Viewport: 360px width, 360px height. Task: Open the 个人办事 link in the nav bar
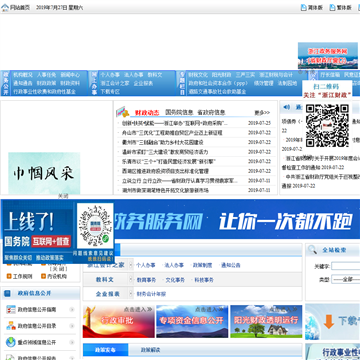[x=110, y=75]
